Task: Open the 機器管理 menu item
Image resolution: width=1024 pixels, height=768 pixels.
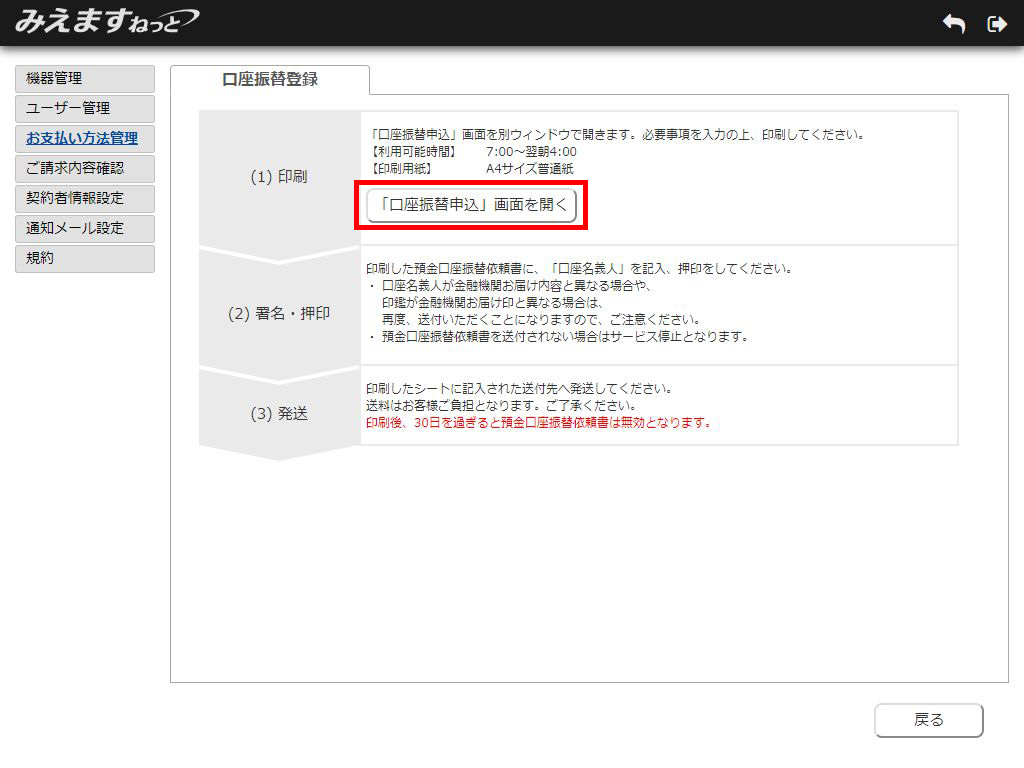Action: pos(85,78)
